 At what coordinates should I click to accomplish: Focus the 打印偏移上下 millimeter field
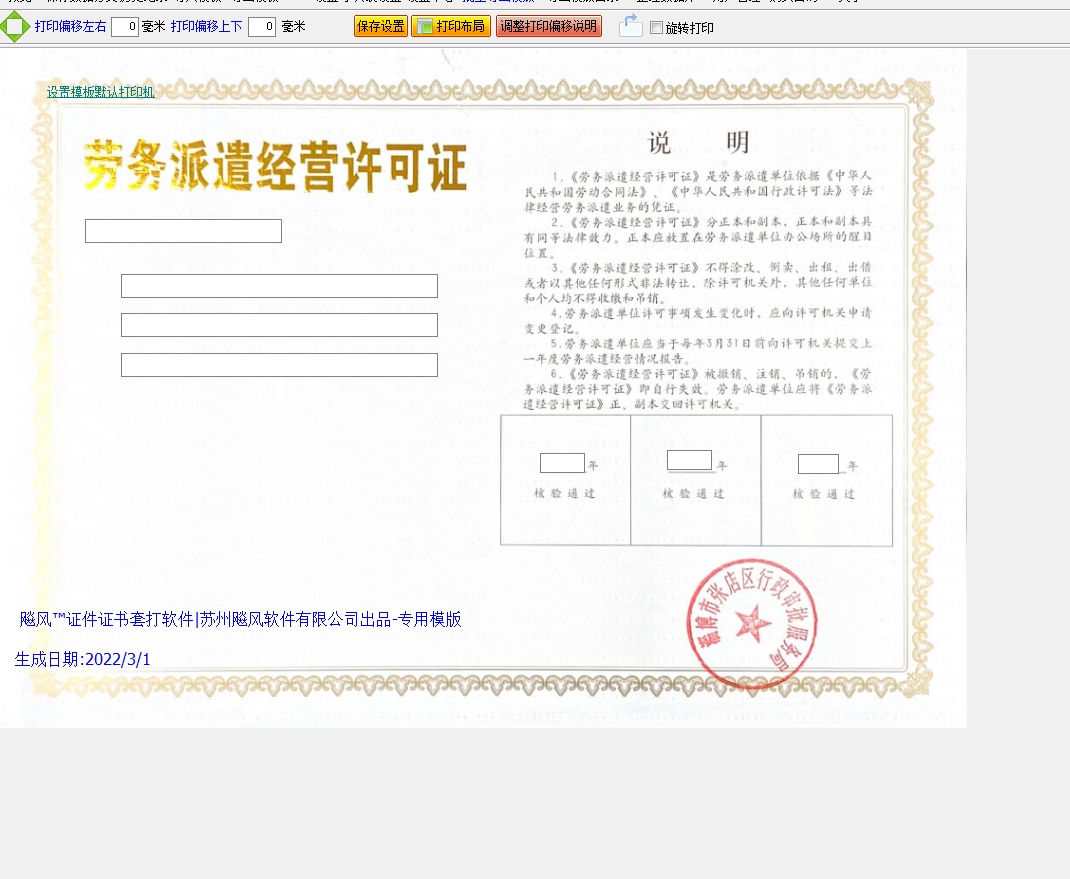[261, 27]
